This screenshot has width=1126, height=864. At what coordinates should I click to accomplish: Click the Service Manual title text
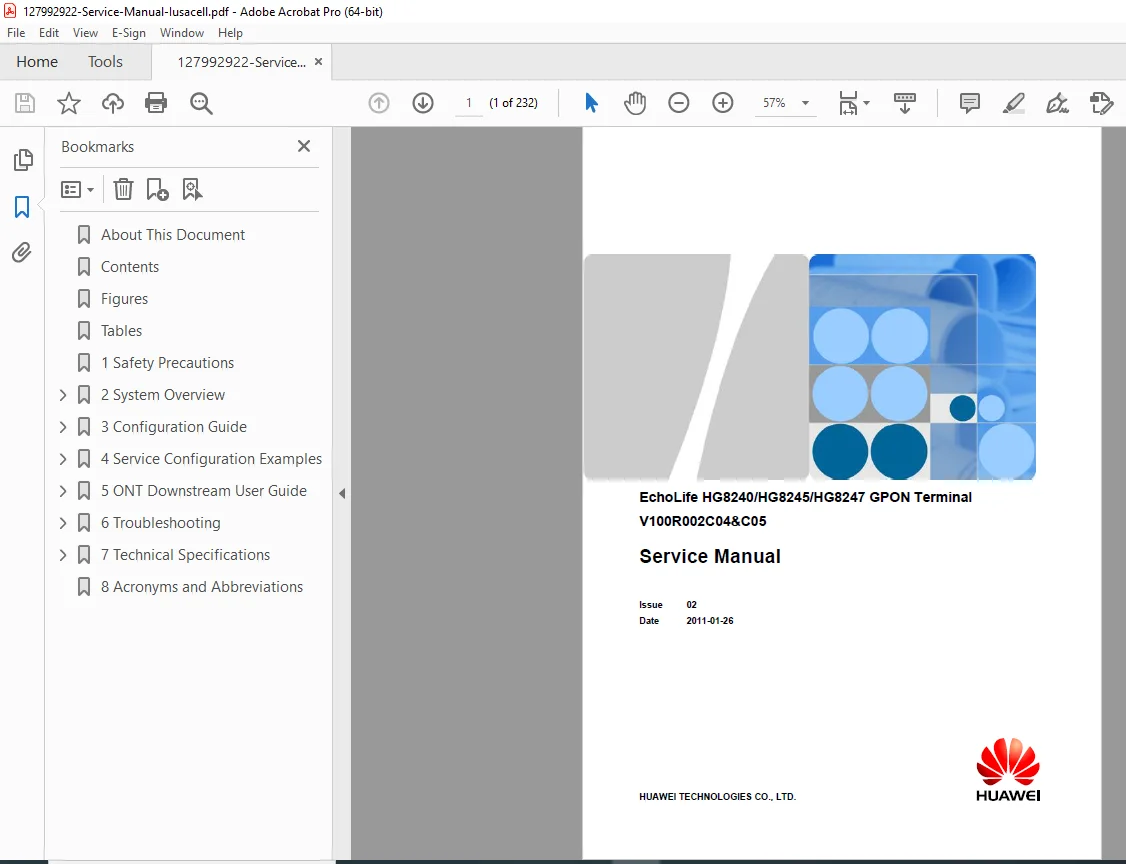tap(709, 557)
